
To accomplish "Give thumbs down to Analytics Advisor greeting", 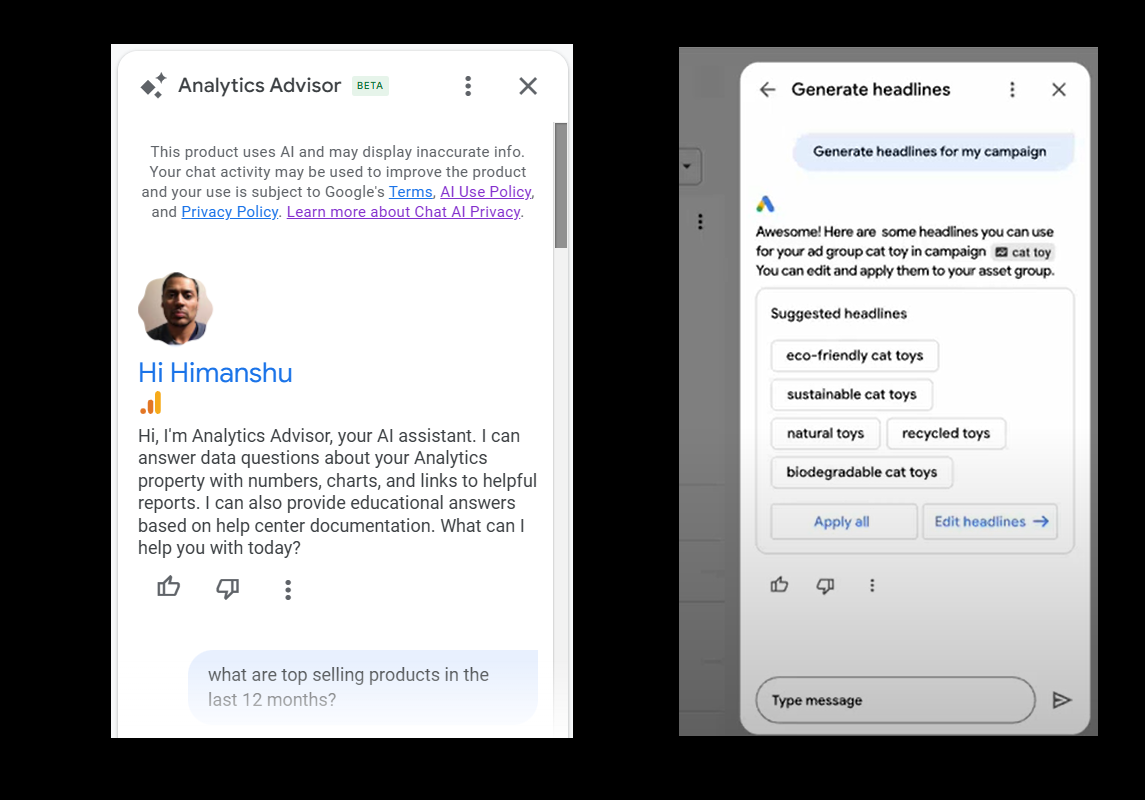I will click(228, 589).
